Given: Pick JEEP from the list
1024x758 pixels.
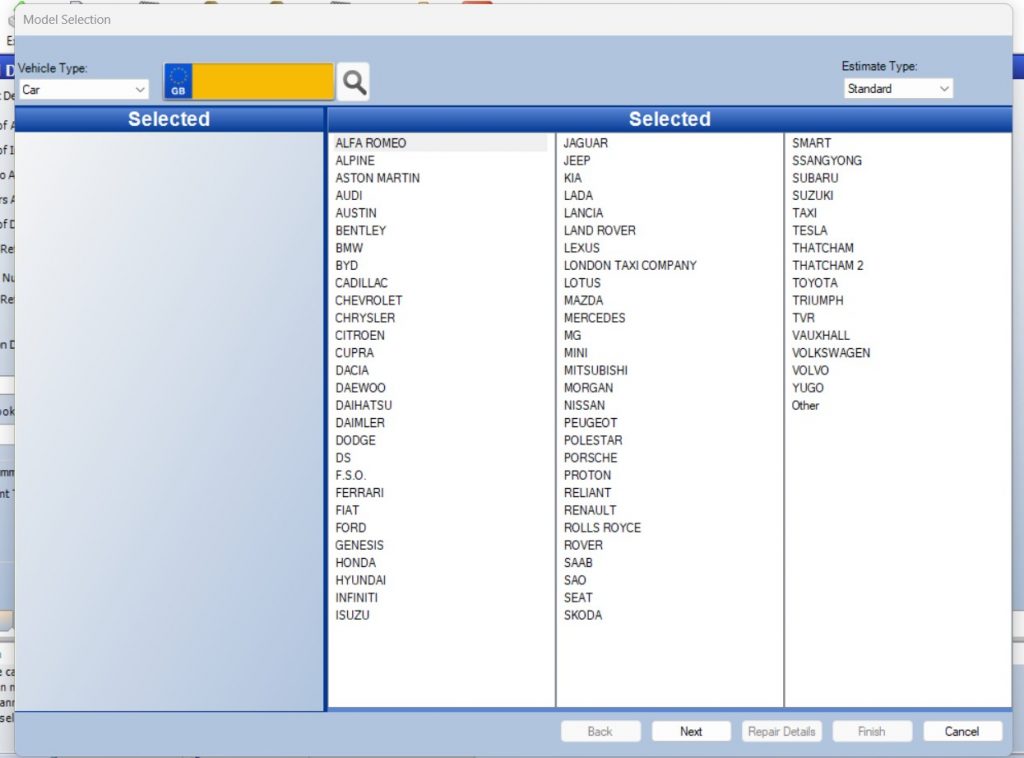Looking at the screenshot, I should click(577, 161).
